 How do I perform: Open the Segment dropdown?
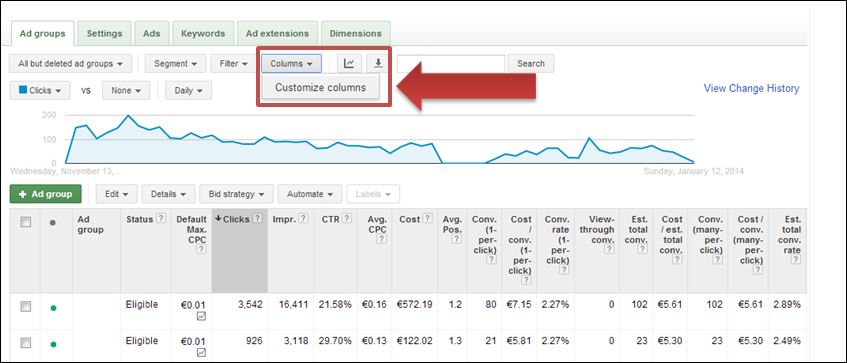[175, 63]
